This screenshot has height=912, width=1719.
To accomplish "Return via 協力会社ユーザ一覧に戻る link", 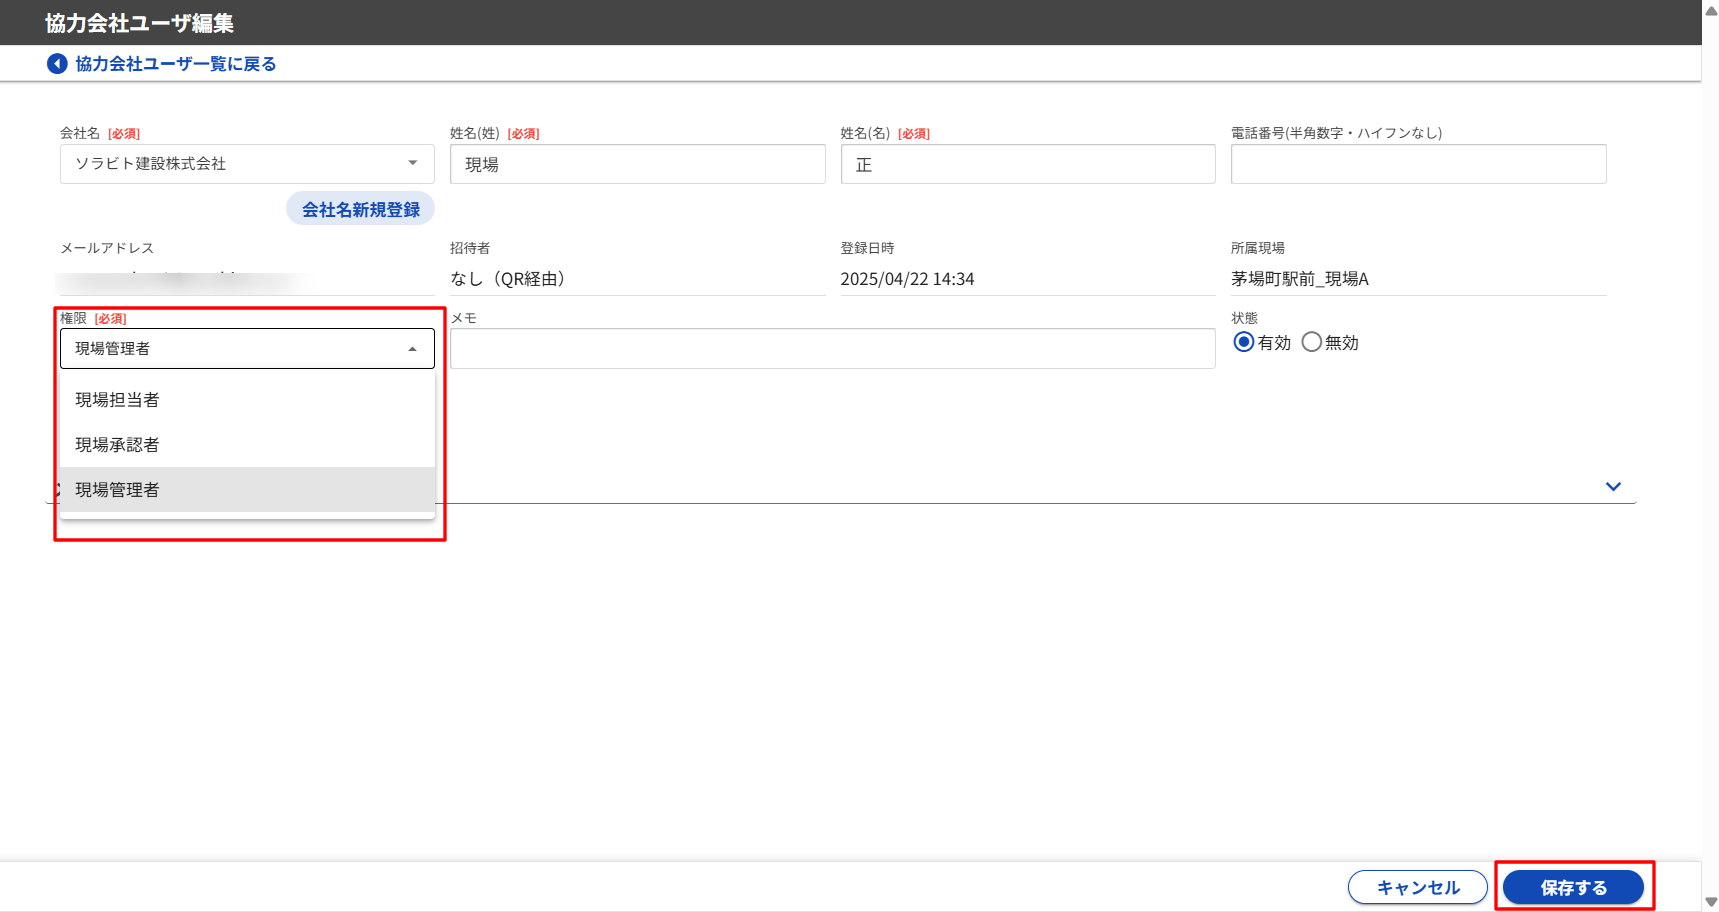I will pyautogui.click(x=175, y=64).
